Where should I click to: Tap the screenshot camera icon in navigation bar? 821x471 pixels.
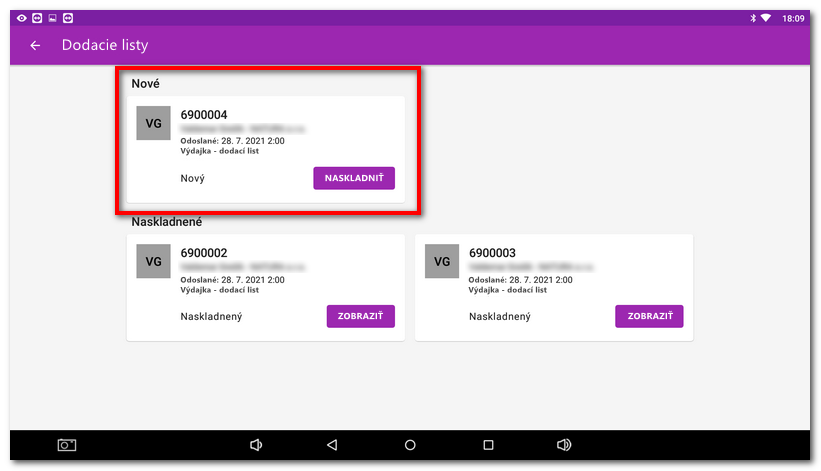click(66, 445)
